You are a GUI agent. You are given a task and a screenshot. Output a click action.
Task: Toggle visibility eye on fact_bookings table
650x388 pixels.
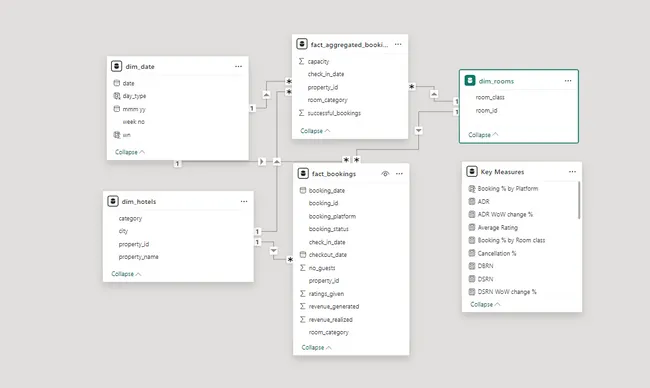click(x=385, y=174)
